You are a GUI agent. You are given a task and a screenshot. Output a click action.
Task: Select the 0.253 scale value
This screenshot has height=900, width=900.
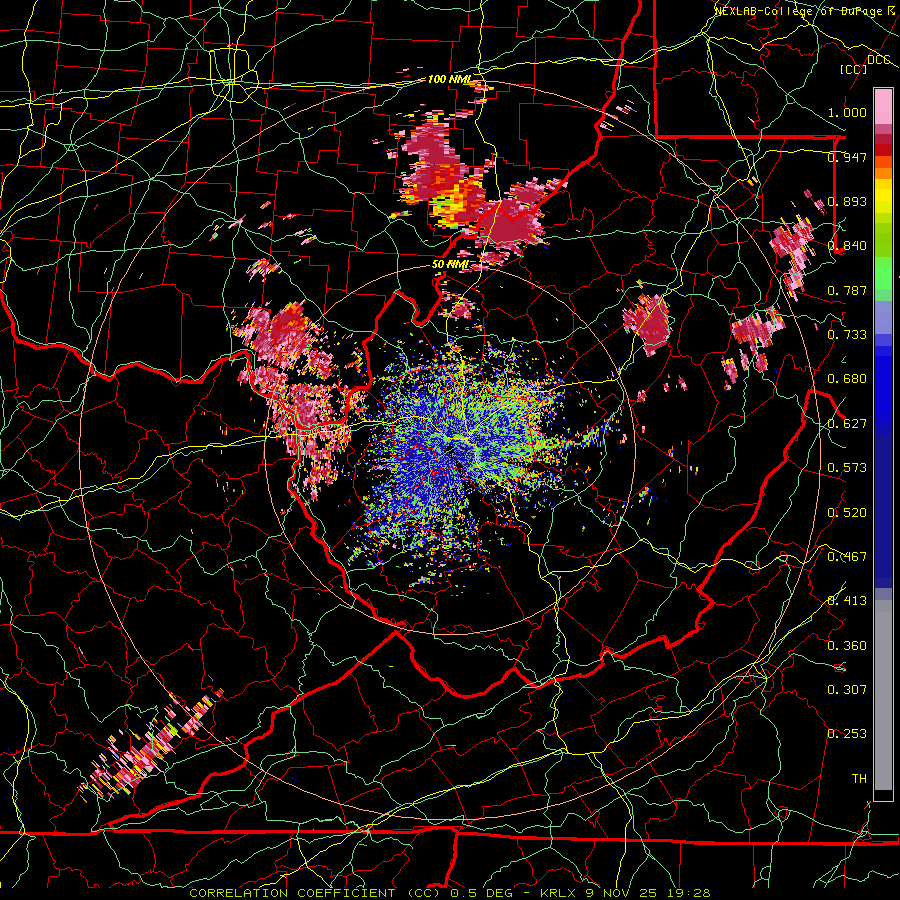pyautogui.click(x=847, y=734)
